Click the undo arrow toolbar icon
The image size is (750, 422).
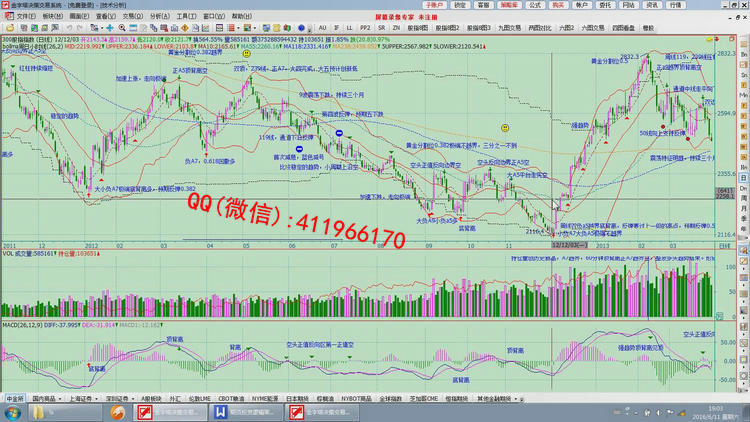[69, 28]
